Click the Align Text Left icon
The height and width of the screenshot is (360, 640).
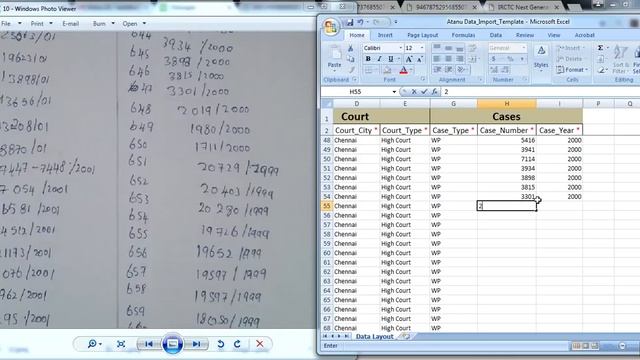[436, 59]
